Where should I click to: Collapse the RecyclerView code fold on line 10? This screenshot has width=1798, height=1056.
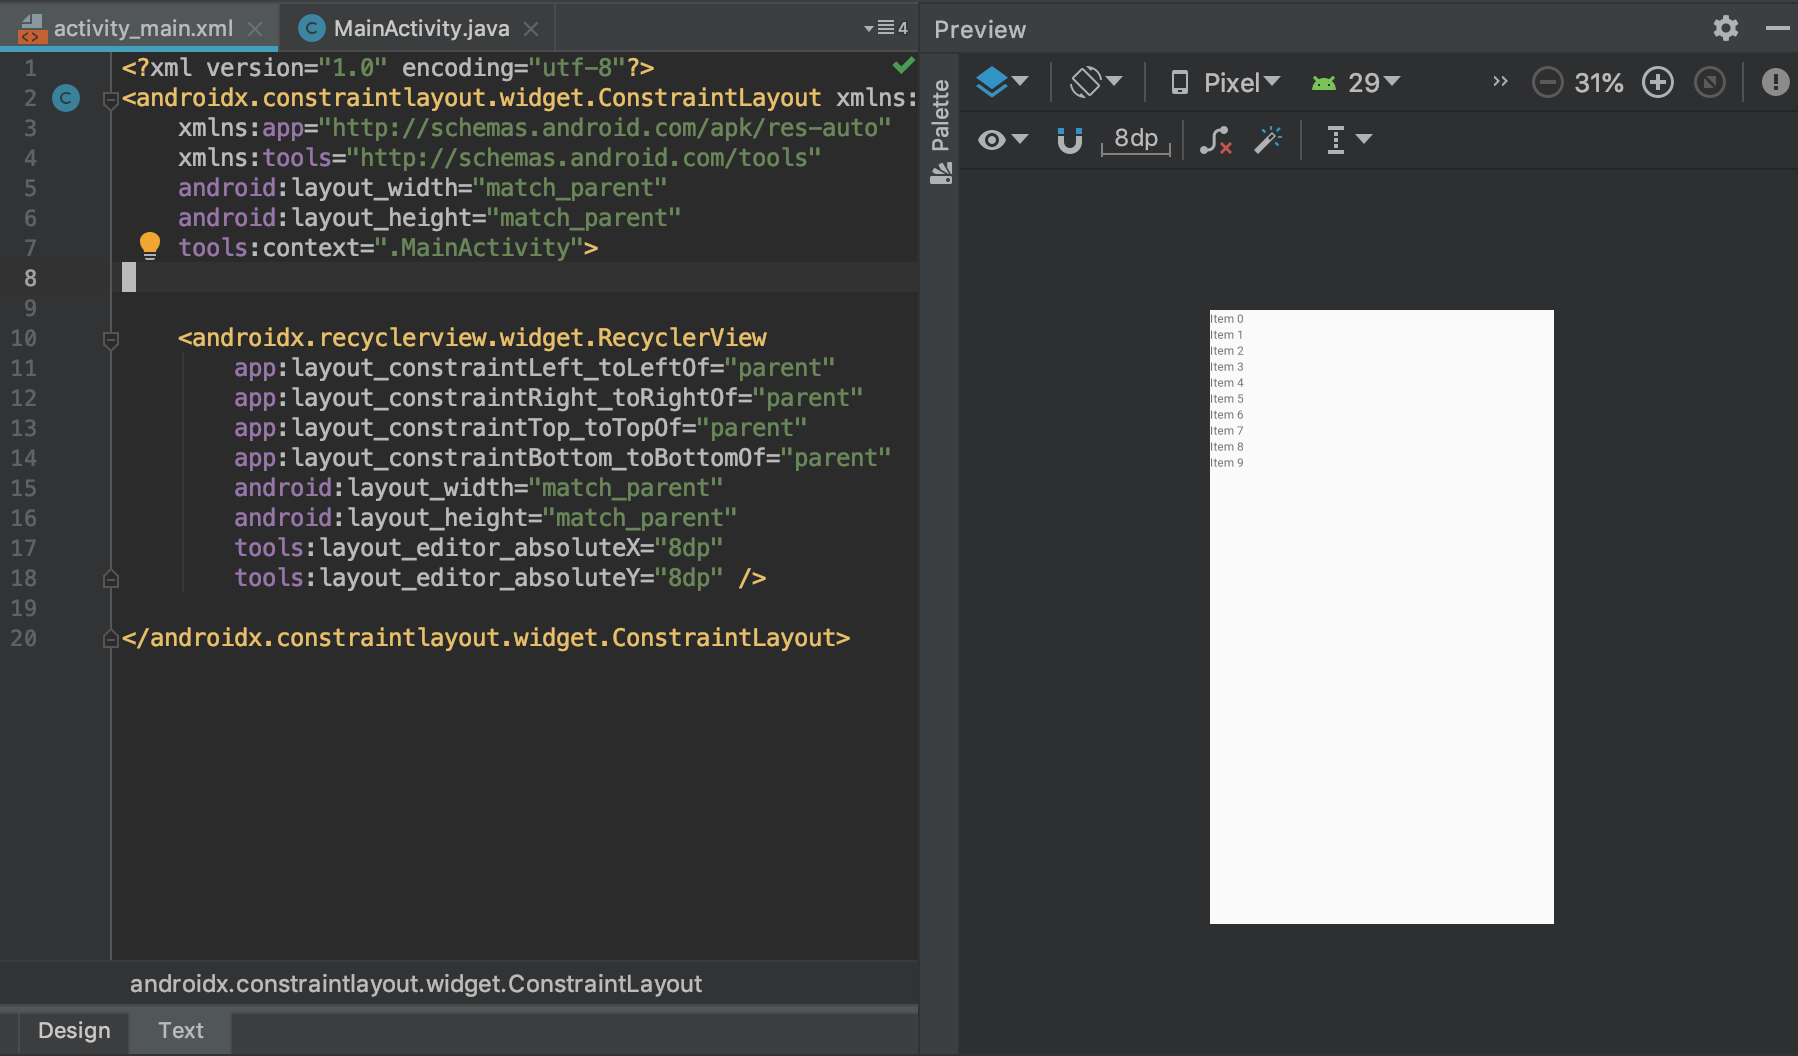(x=110, y=338)
